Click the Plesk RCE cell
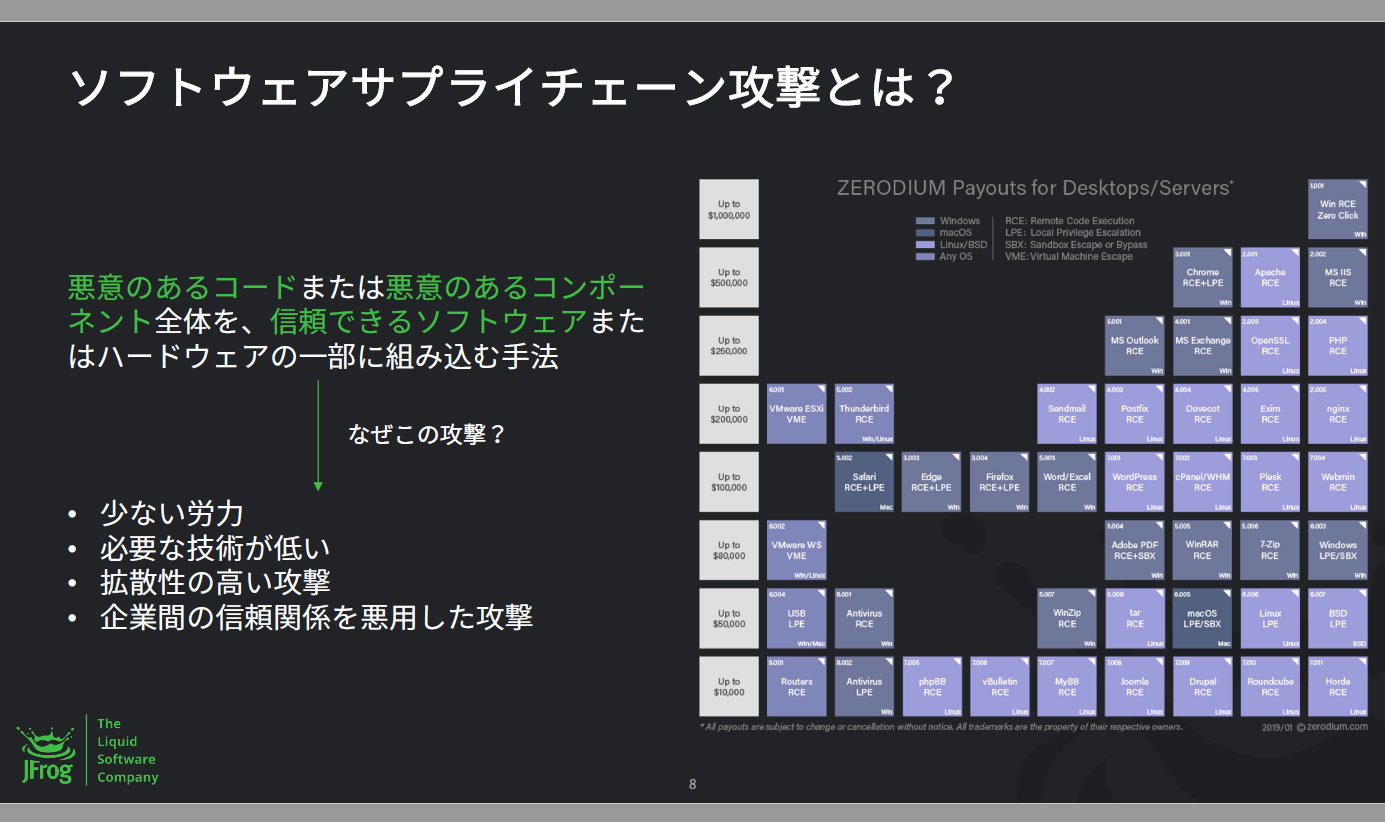The width and height of the screenshot is (1385, 822). coord(1270,482)
